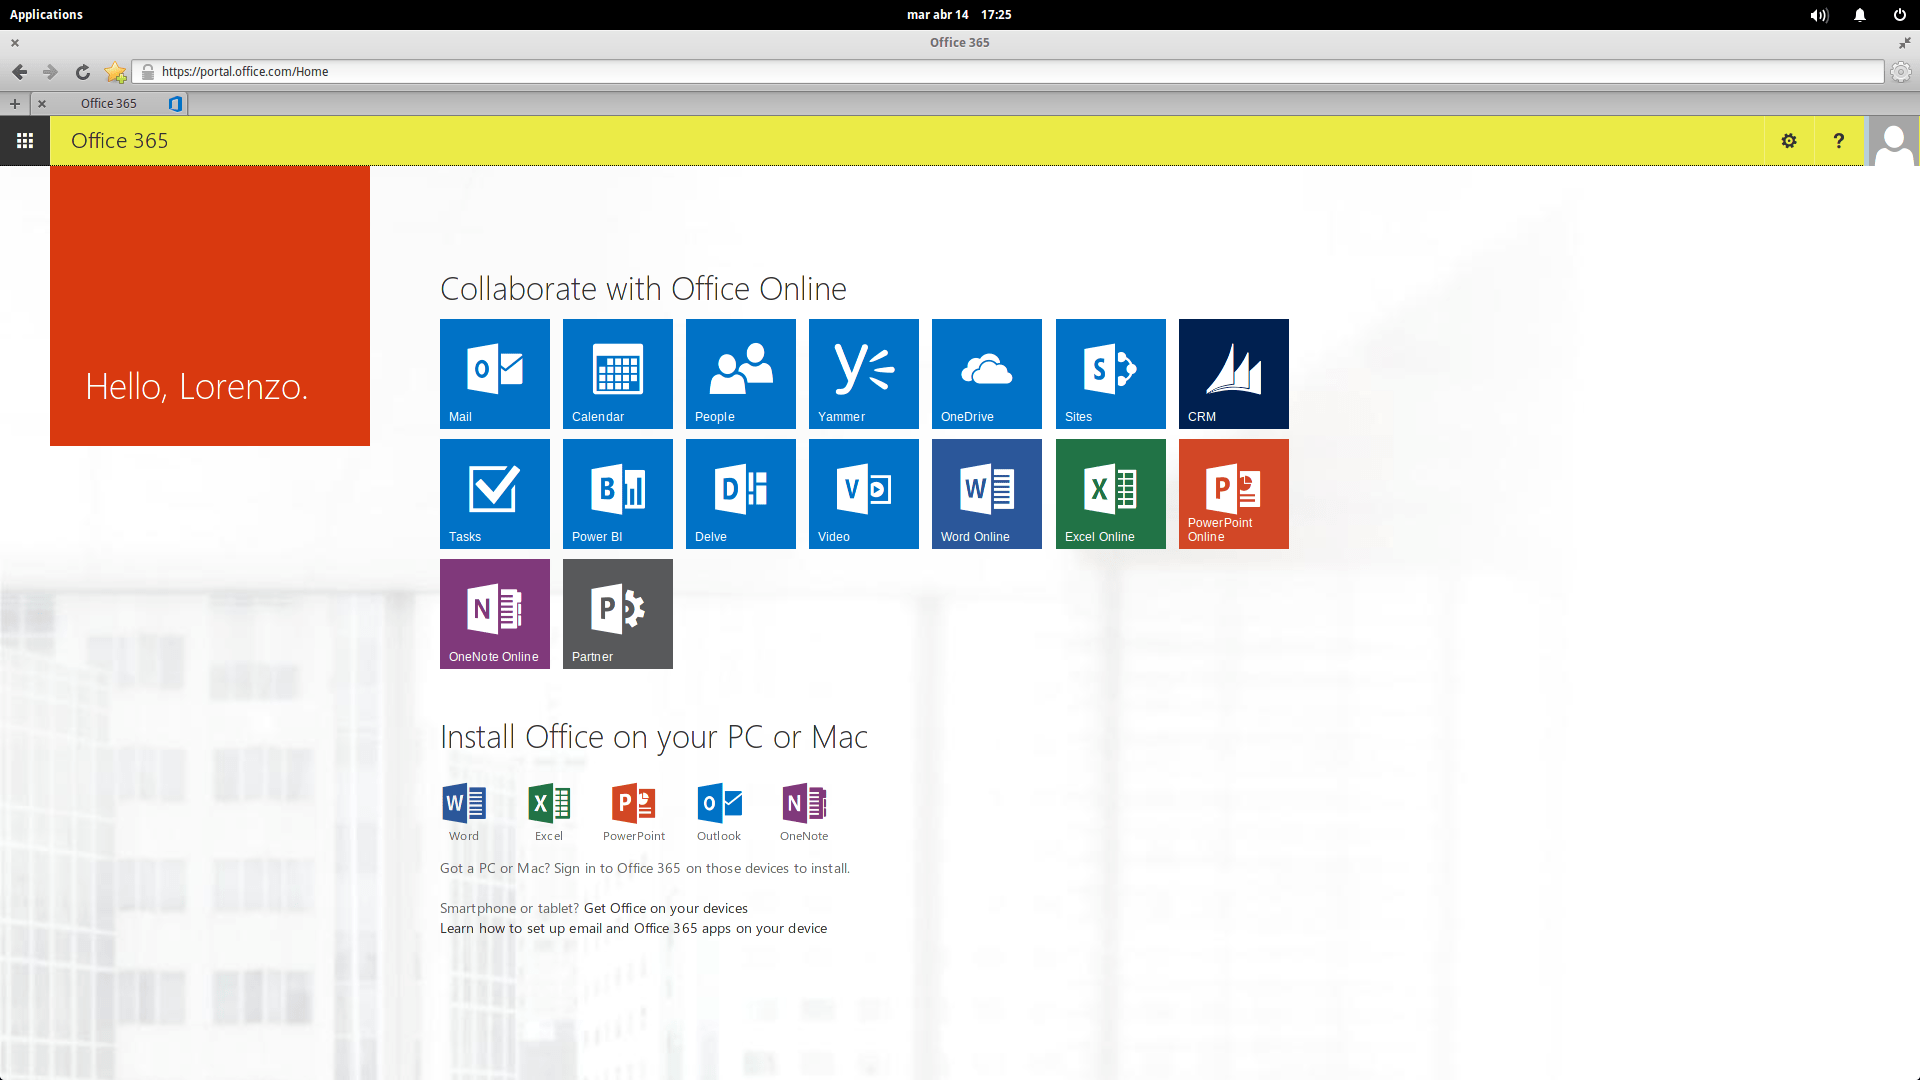Open the Video tile
Screen dimensions: 1920x1080
click(864, 494)
